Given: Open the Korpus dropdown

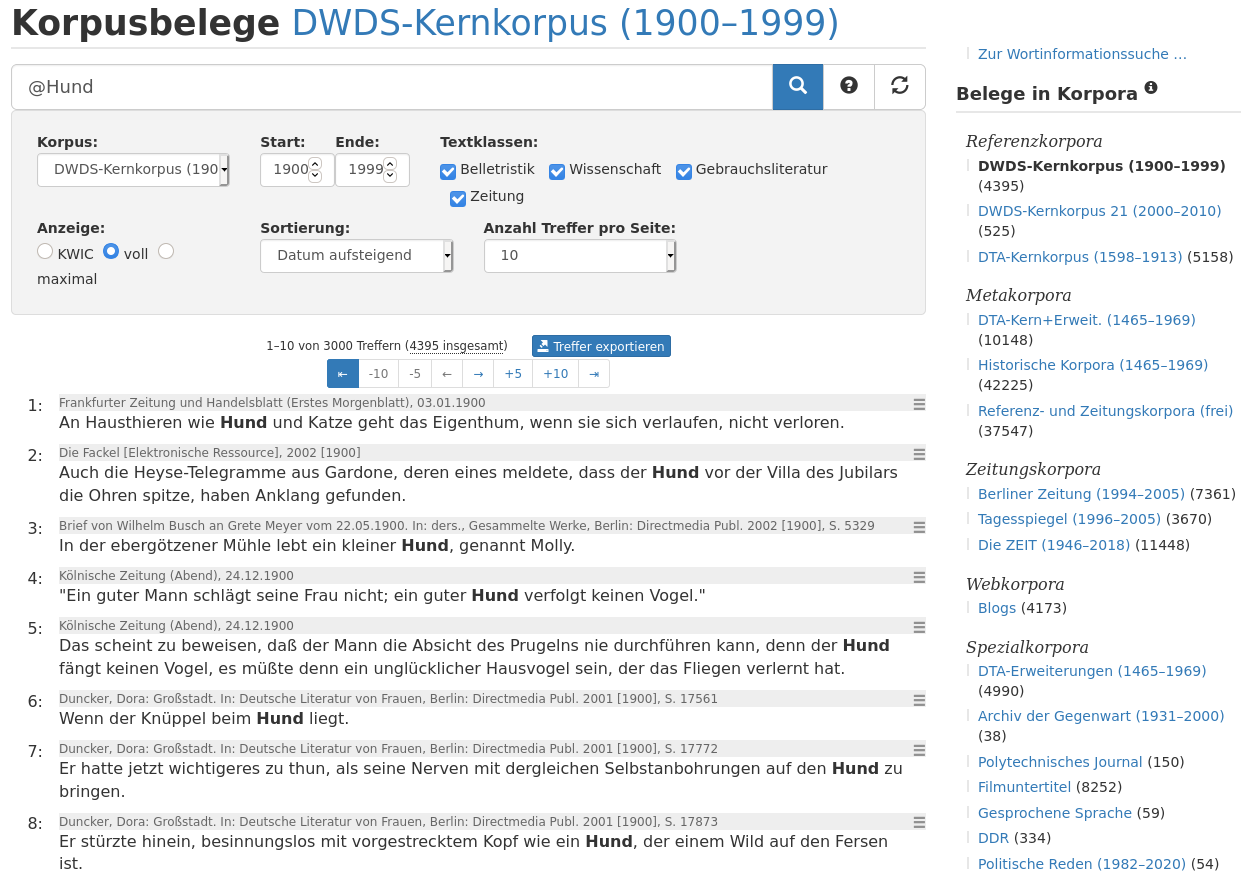Looking at the screenshot, I should pyautogui.click(x=133, y=170).
